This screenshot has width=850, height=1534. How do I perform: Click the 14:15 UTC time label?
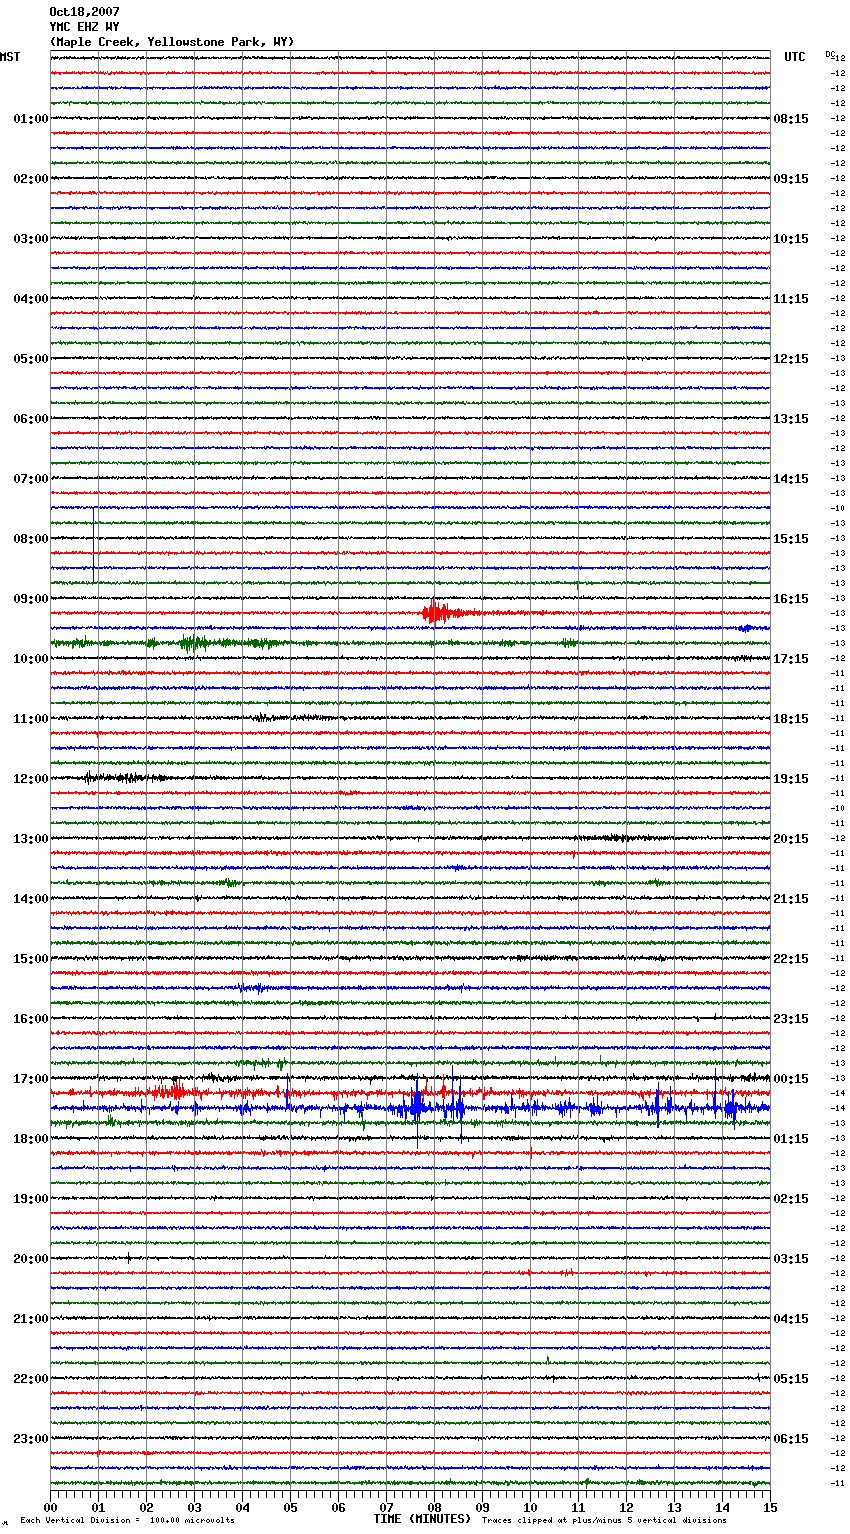pos(791,479)
